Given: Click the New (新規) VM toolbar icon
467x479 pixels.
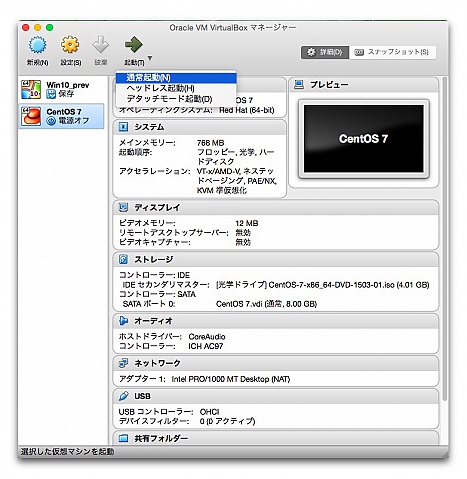Looking at the screenshot, I should 37,45.
